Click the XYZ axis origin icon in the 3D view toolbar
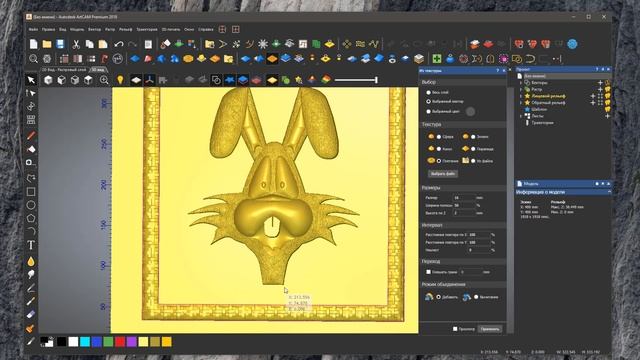 pos(149,80)
